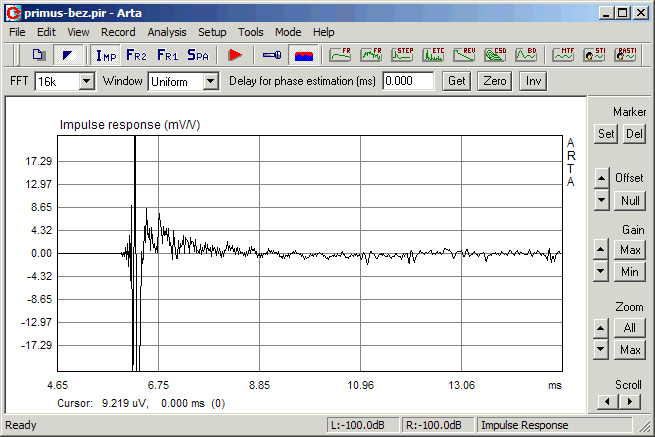This screenshot has width=655, height=437.
Task: Open the RASTI analysis icon
Action: point(625,55)
